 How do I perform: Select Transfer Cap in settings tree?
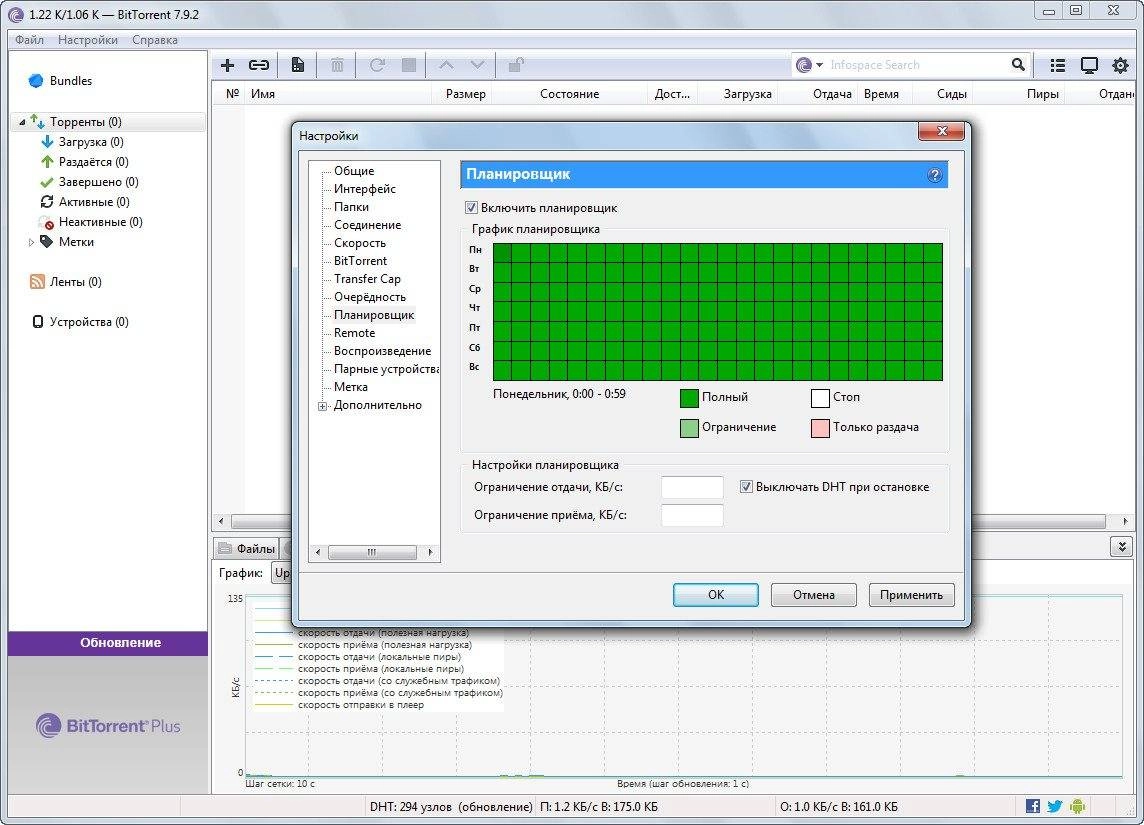[x=367, y=279]
